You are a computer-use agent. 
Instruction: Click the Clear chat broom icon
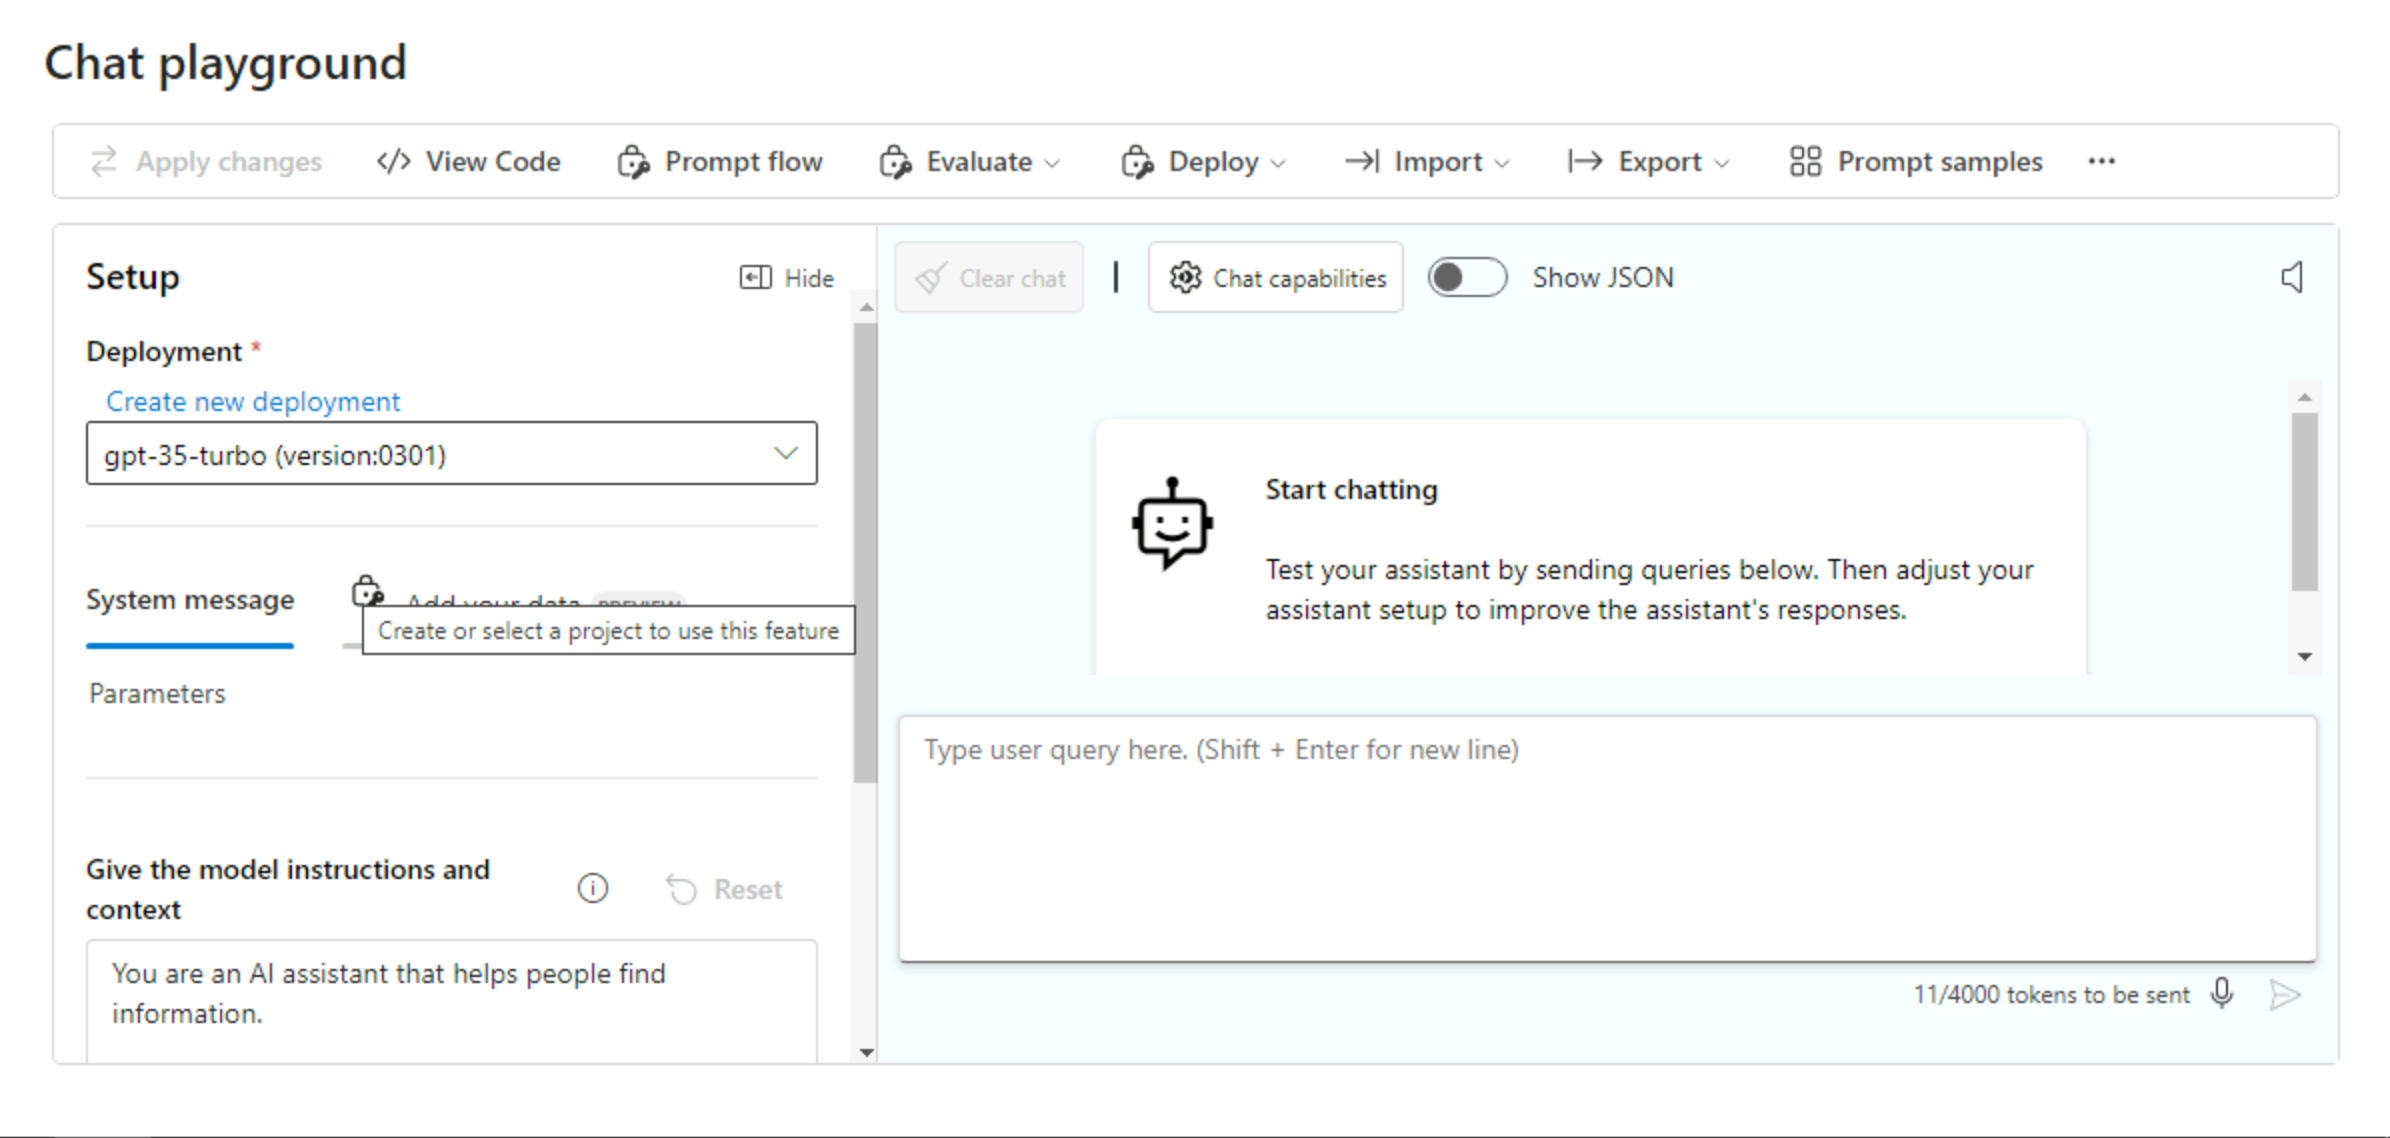[931, 277]
